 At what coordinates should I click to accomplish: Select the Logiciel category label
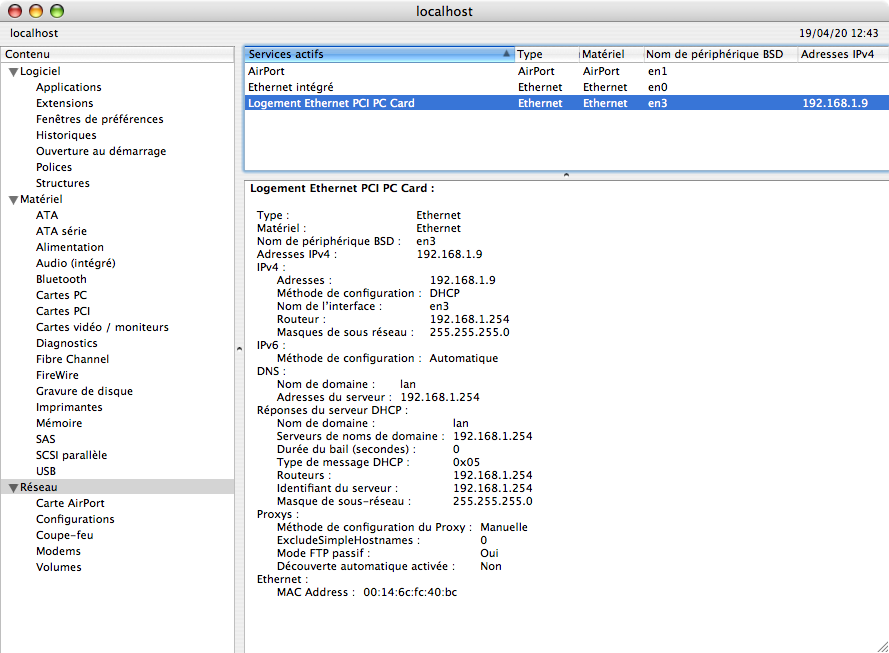40,71
